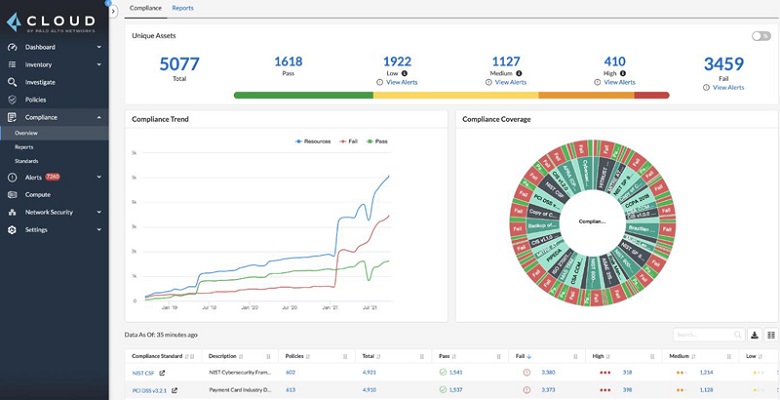Open View Alerts under Low
Screen dimensions: 780x400
point(400,83)
